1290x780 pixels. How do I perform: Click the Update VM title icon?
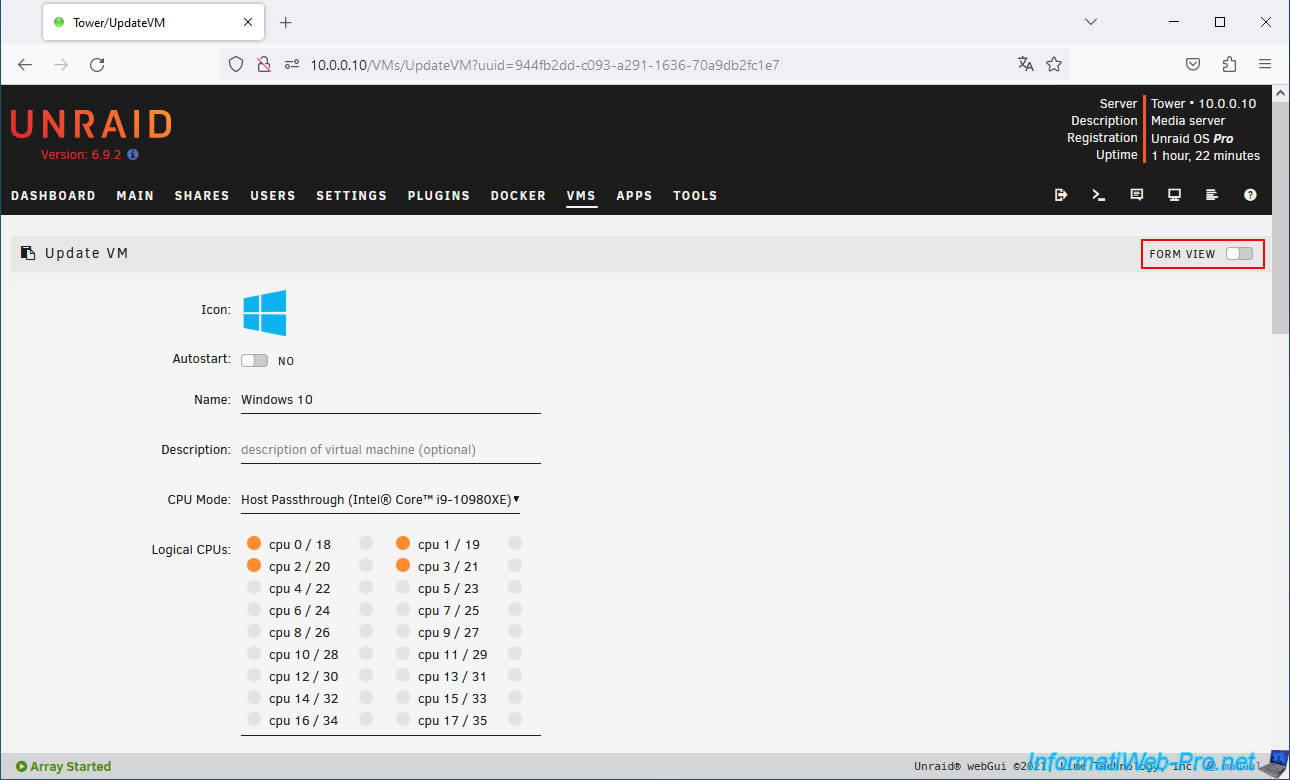(x=28, y=254)
